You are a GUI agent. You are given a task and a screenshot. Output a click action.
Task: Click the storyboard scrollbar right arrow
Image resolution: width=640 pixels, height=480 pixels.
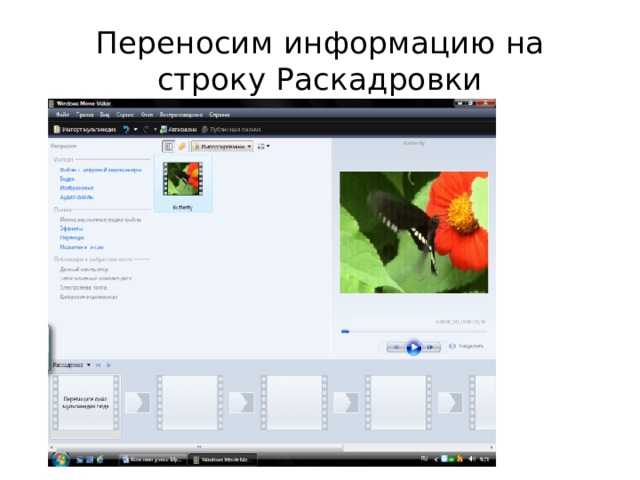(x=491, y=447)
